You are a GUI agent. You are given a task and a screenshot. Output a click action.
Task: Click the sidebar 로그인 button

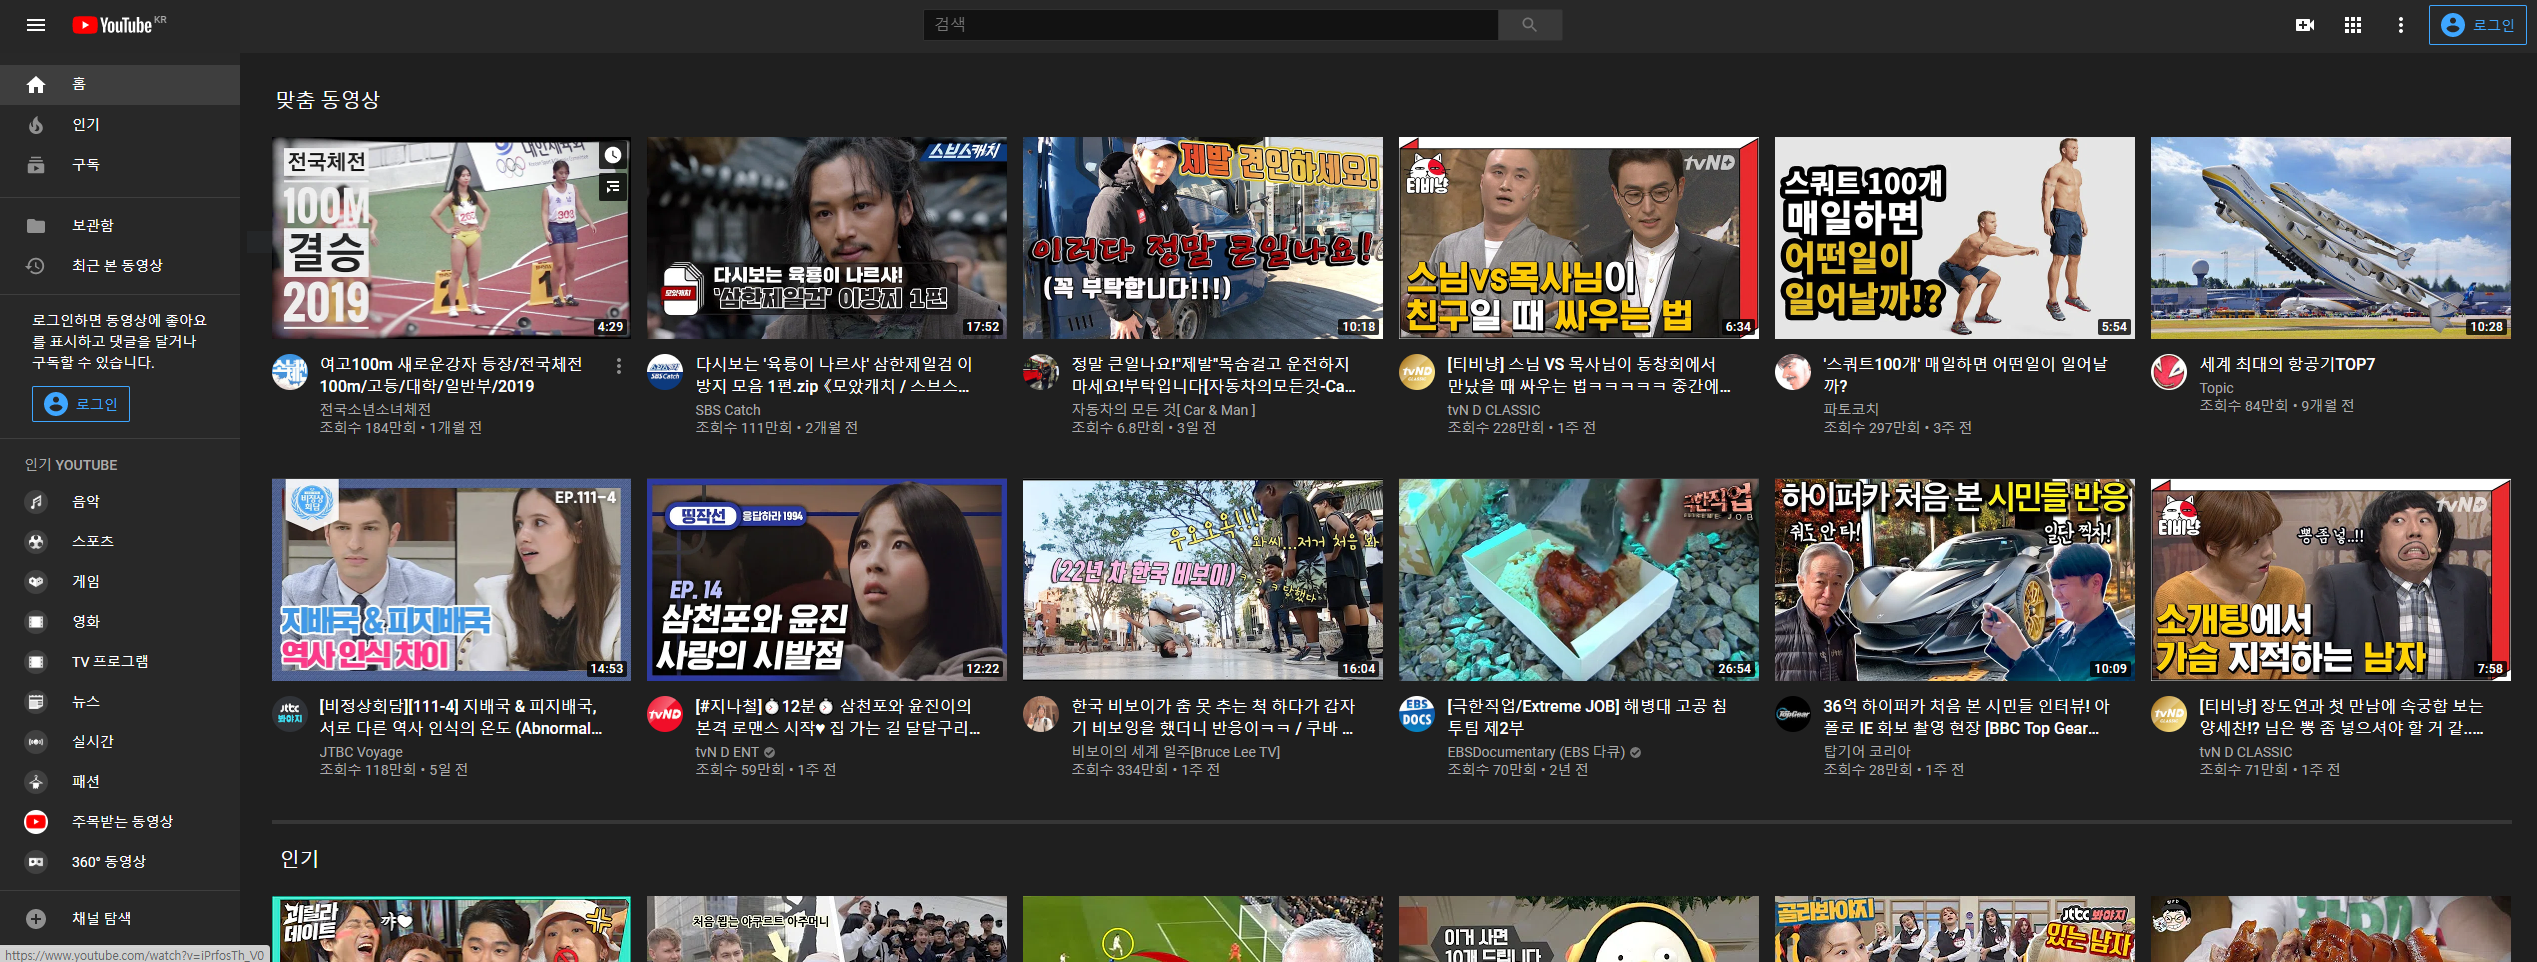pos(81,404)
